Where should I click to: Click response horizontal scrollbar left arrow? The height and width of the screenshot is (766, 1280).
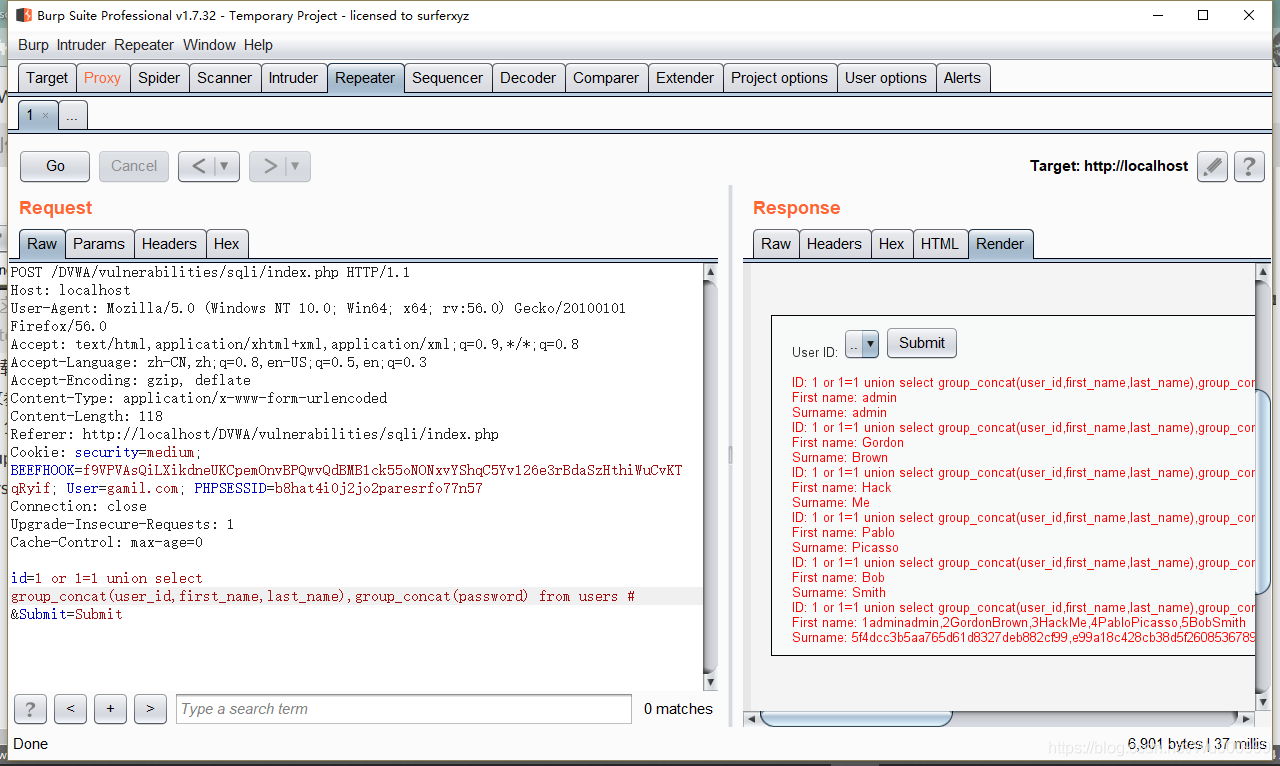752,718
